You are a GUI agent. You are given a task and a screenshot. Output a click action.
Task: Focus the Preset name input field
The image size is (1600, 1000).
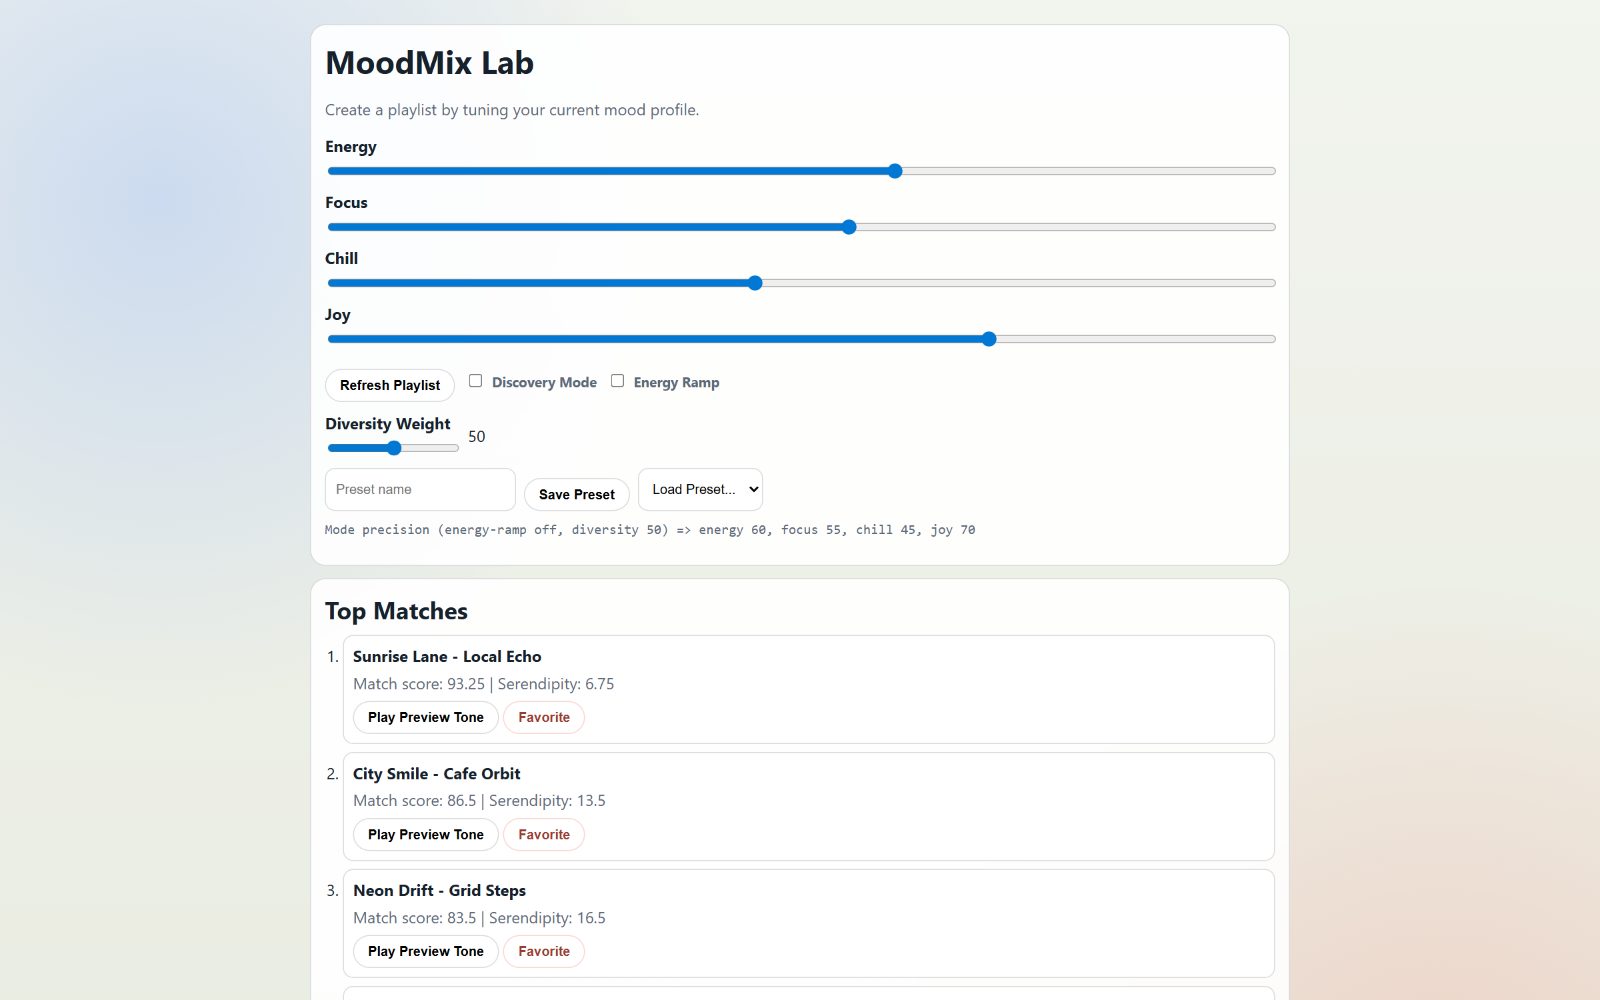(x=420, y=489)
